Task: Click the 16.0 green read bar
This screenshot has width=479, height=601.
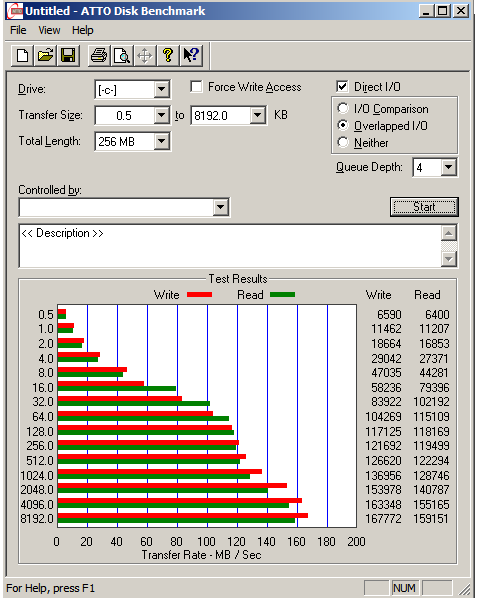Action: click(117, 389)
